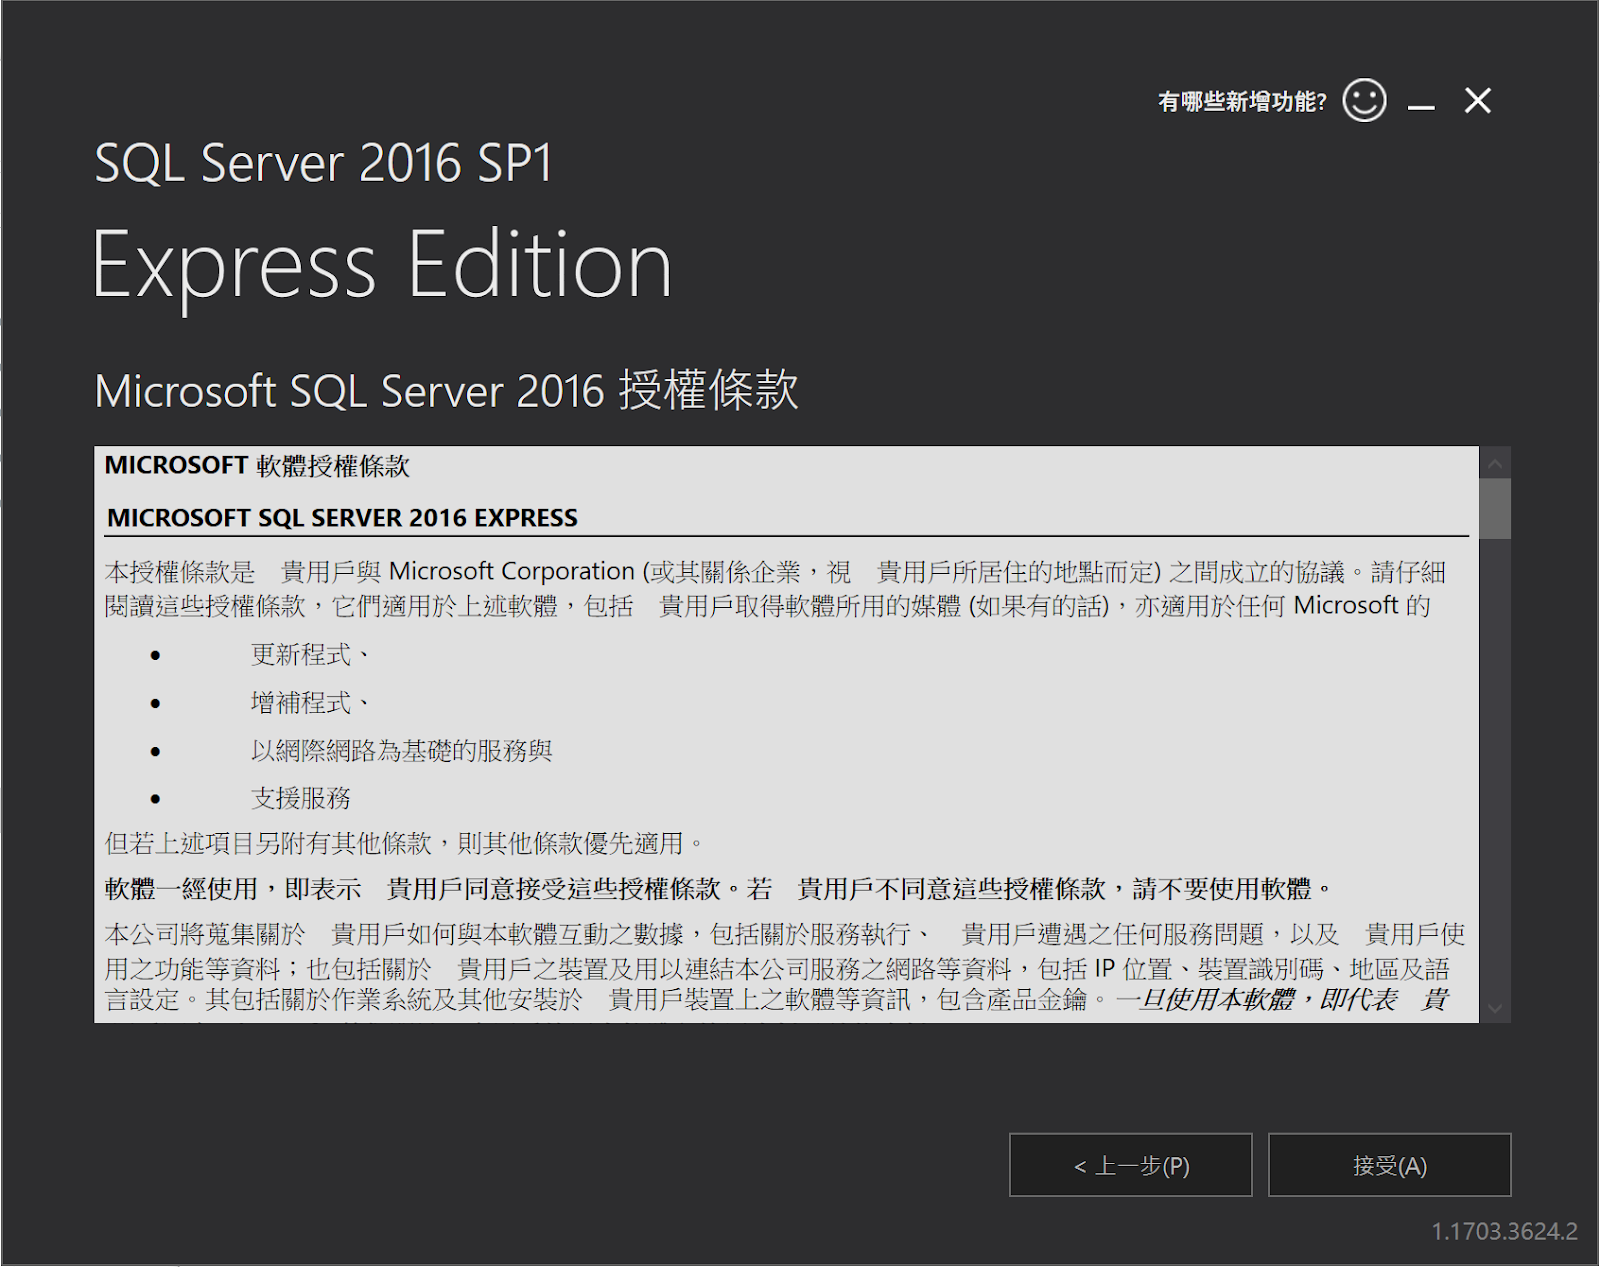
Task: Click the heading MICROSOFT SQL SERVER 2016 EXPRESS
Action: pos(342,518)
